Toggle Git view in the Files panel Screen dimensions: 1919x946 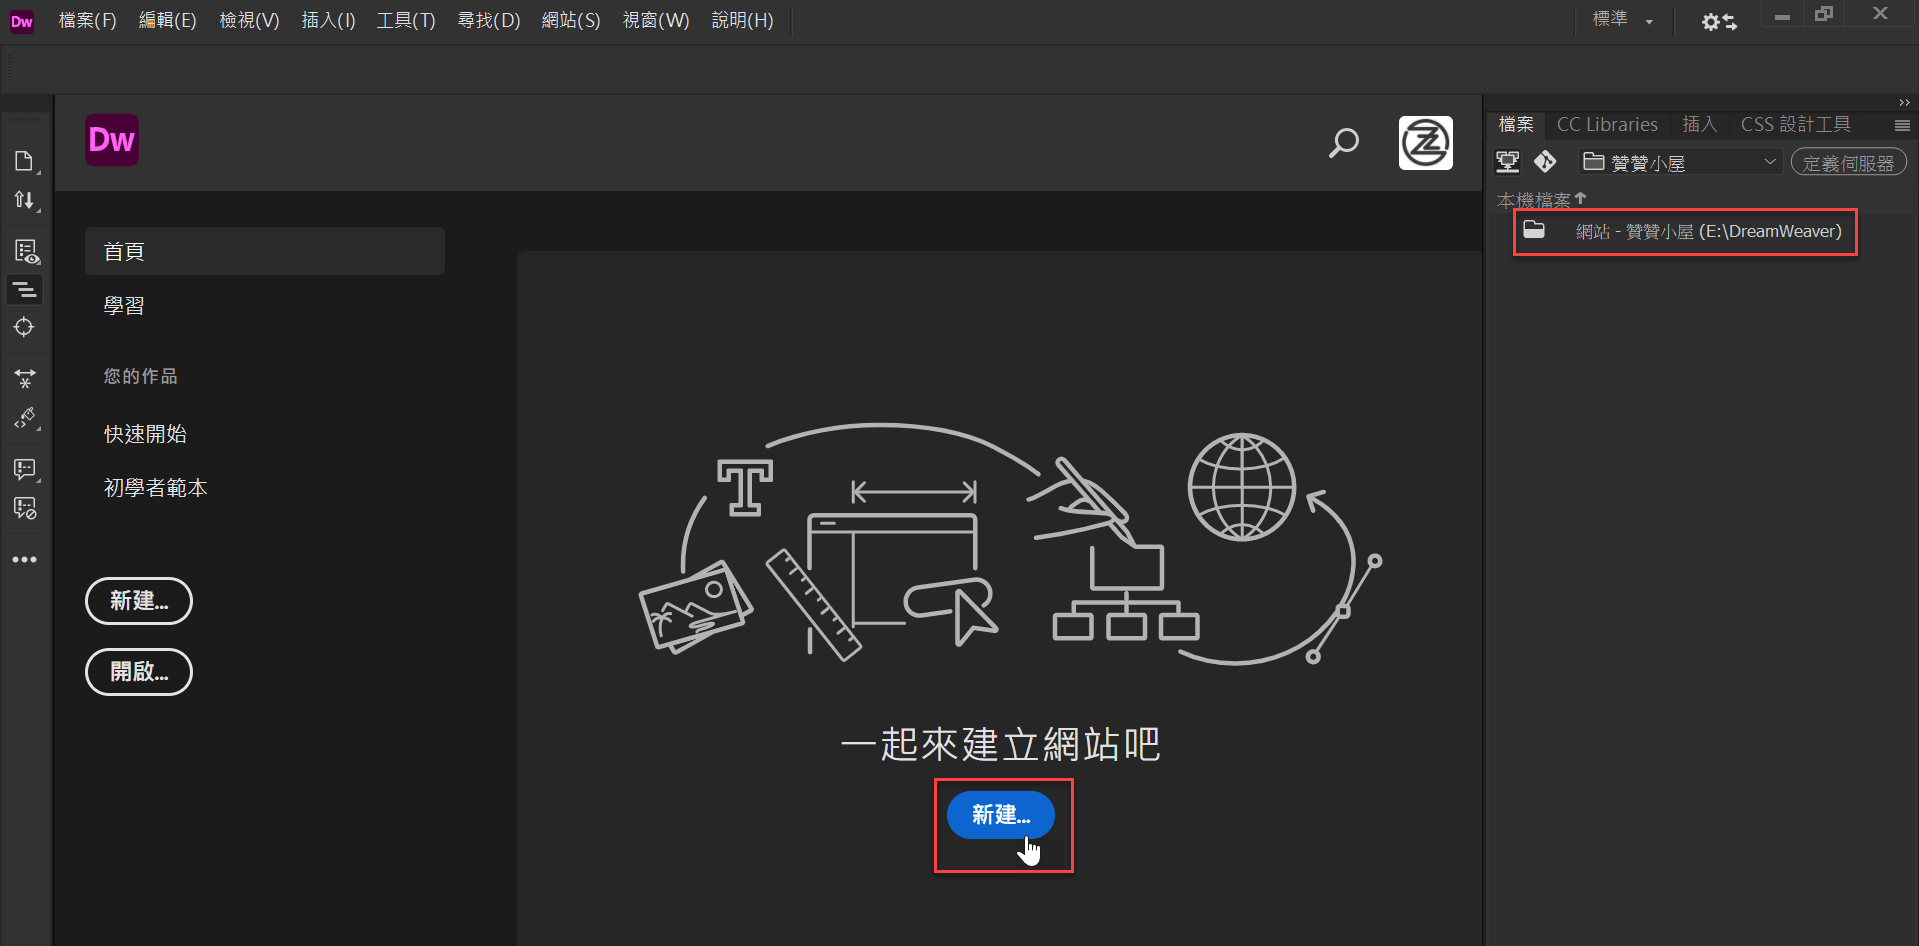click(1545, 161)
